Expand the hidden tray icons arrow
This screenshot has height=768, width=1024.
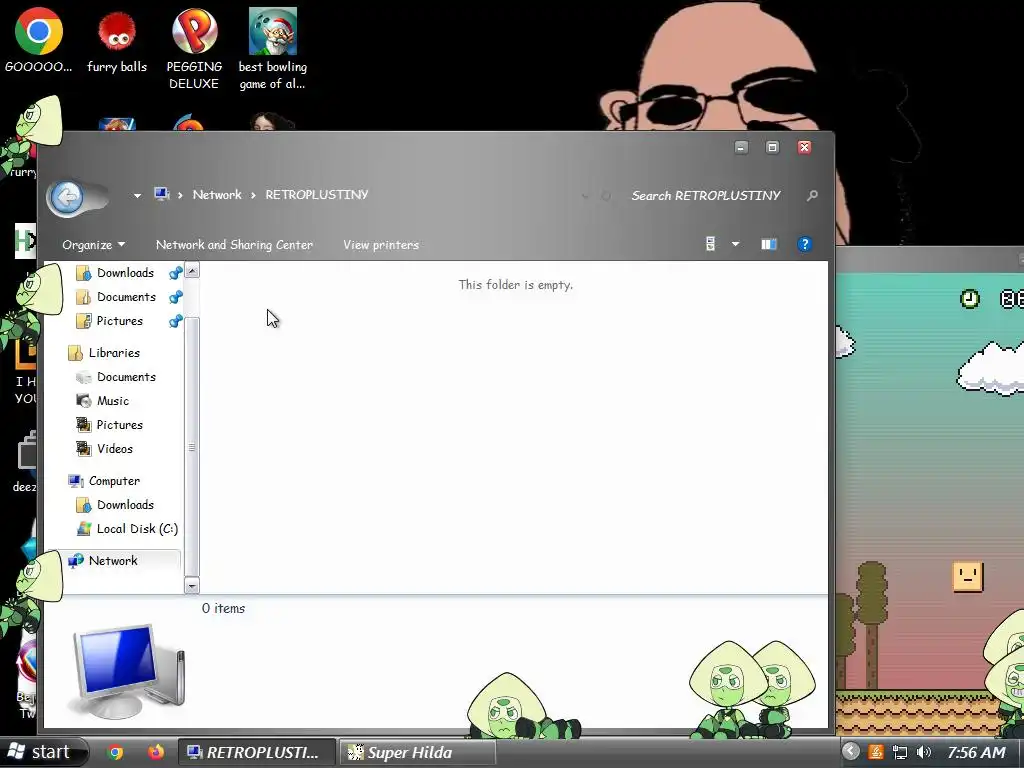(850, 752)
